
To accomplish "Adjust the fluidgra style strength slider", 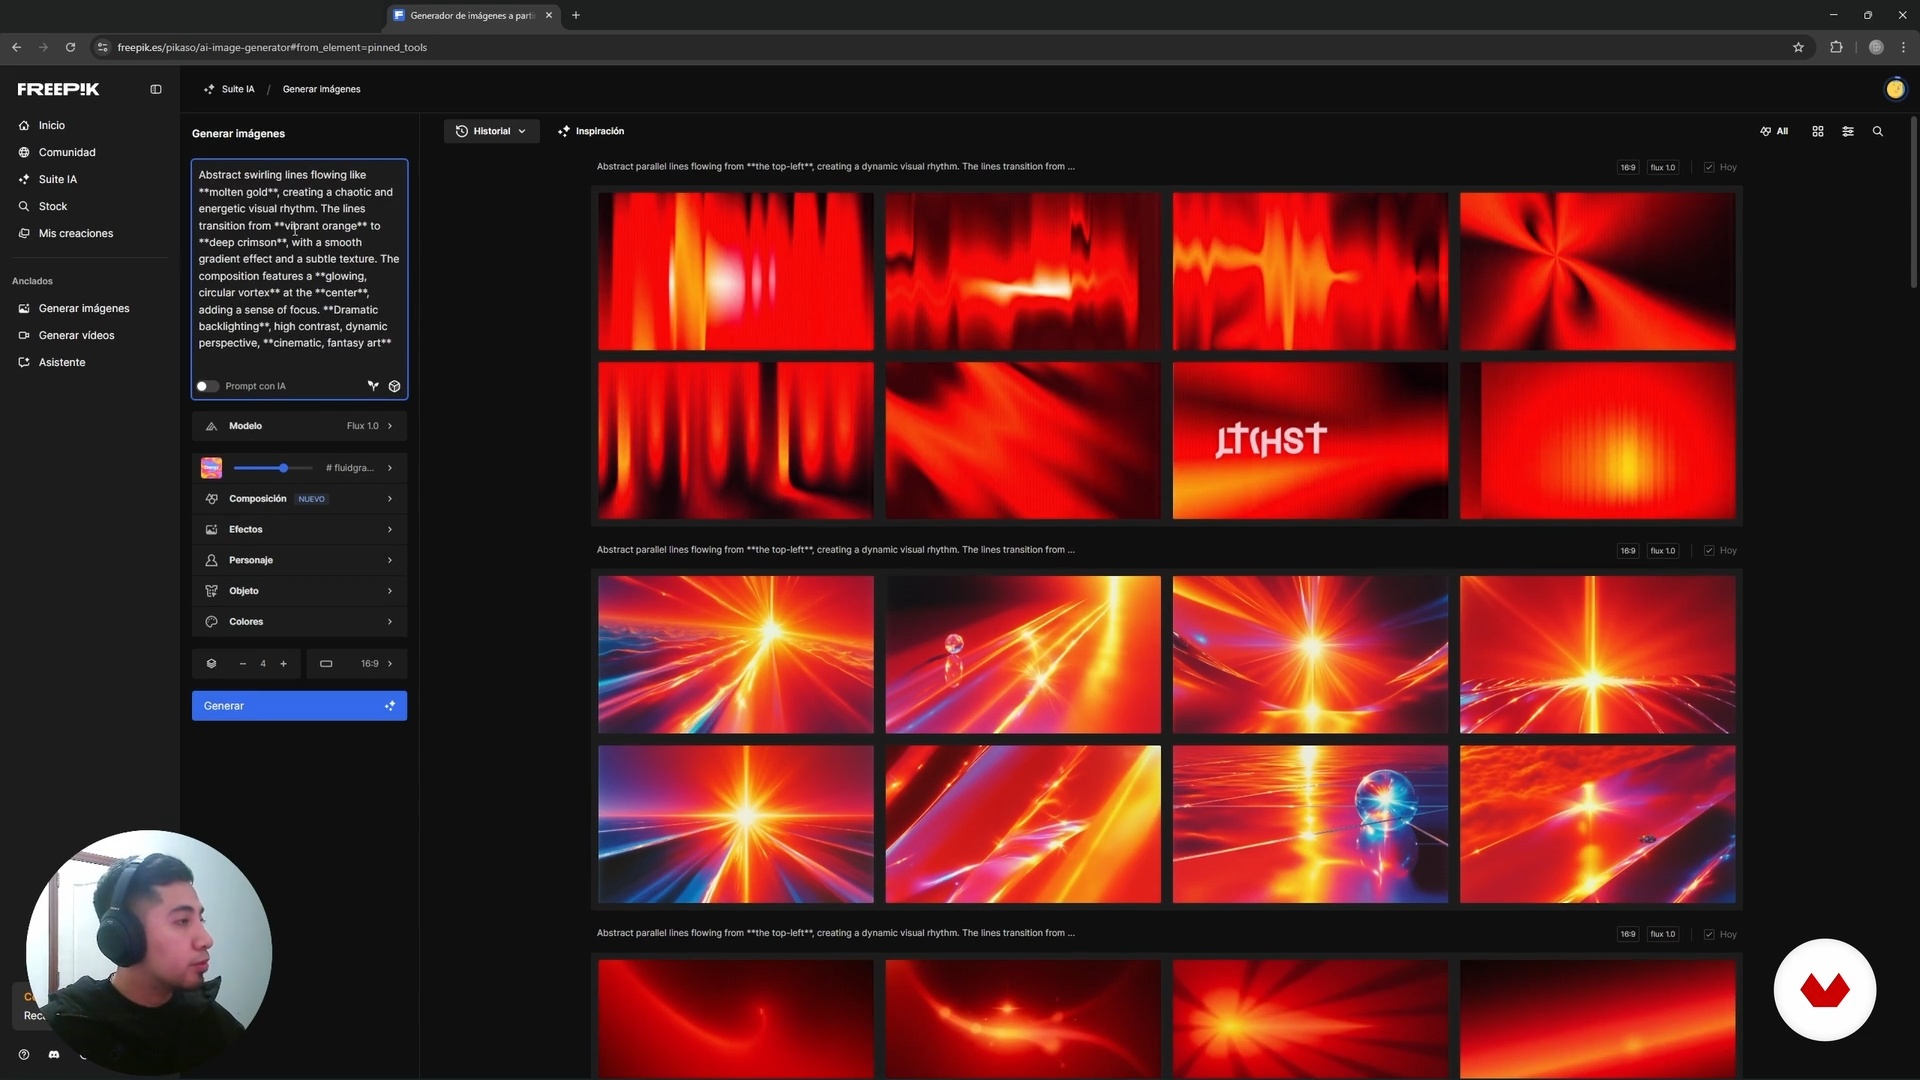I will click(284, 468).
